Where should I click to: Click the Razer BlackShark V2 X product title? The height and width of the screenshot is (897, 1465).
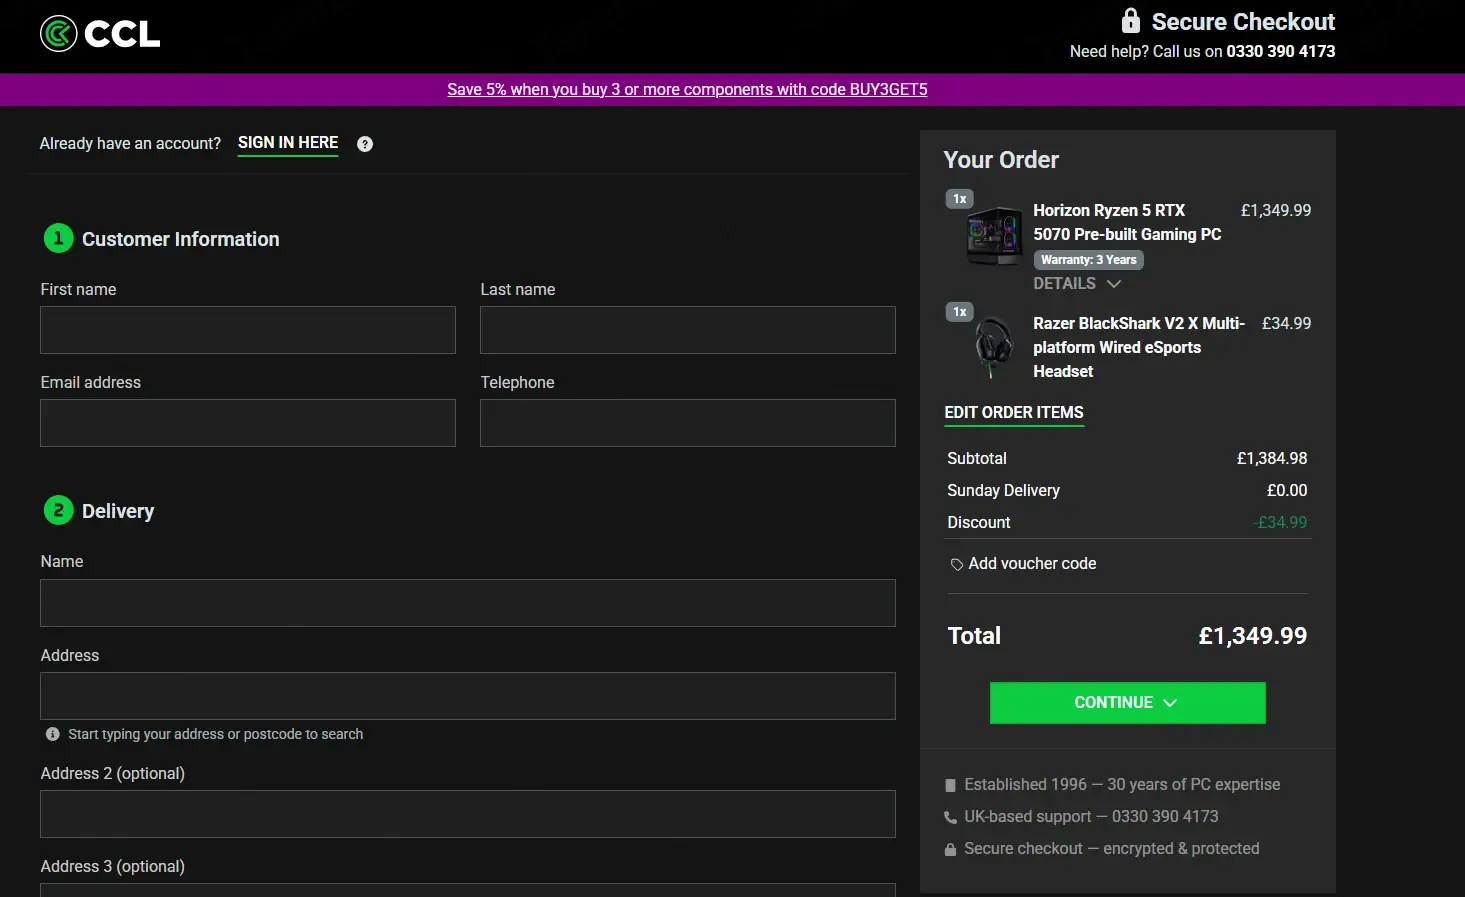click(x=1139, y=347)
